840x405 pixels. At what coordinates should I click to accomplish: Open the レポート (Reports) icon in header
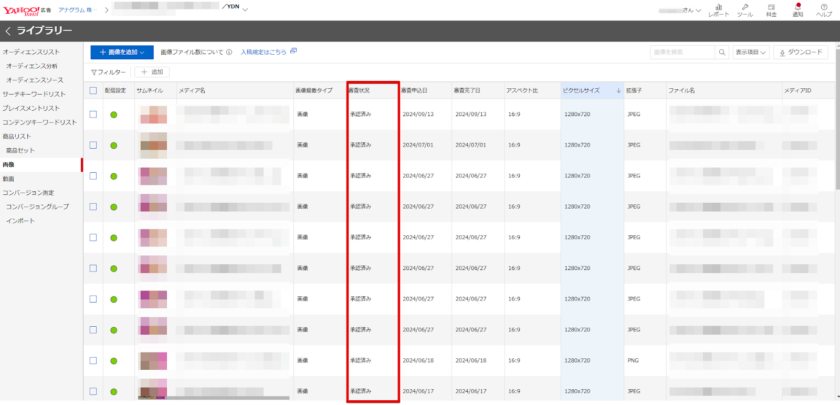[718, 10]
